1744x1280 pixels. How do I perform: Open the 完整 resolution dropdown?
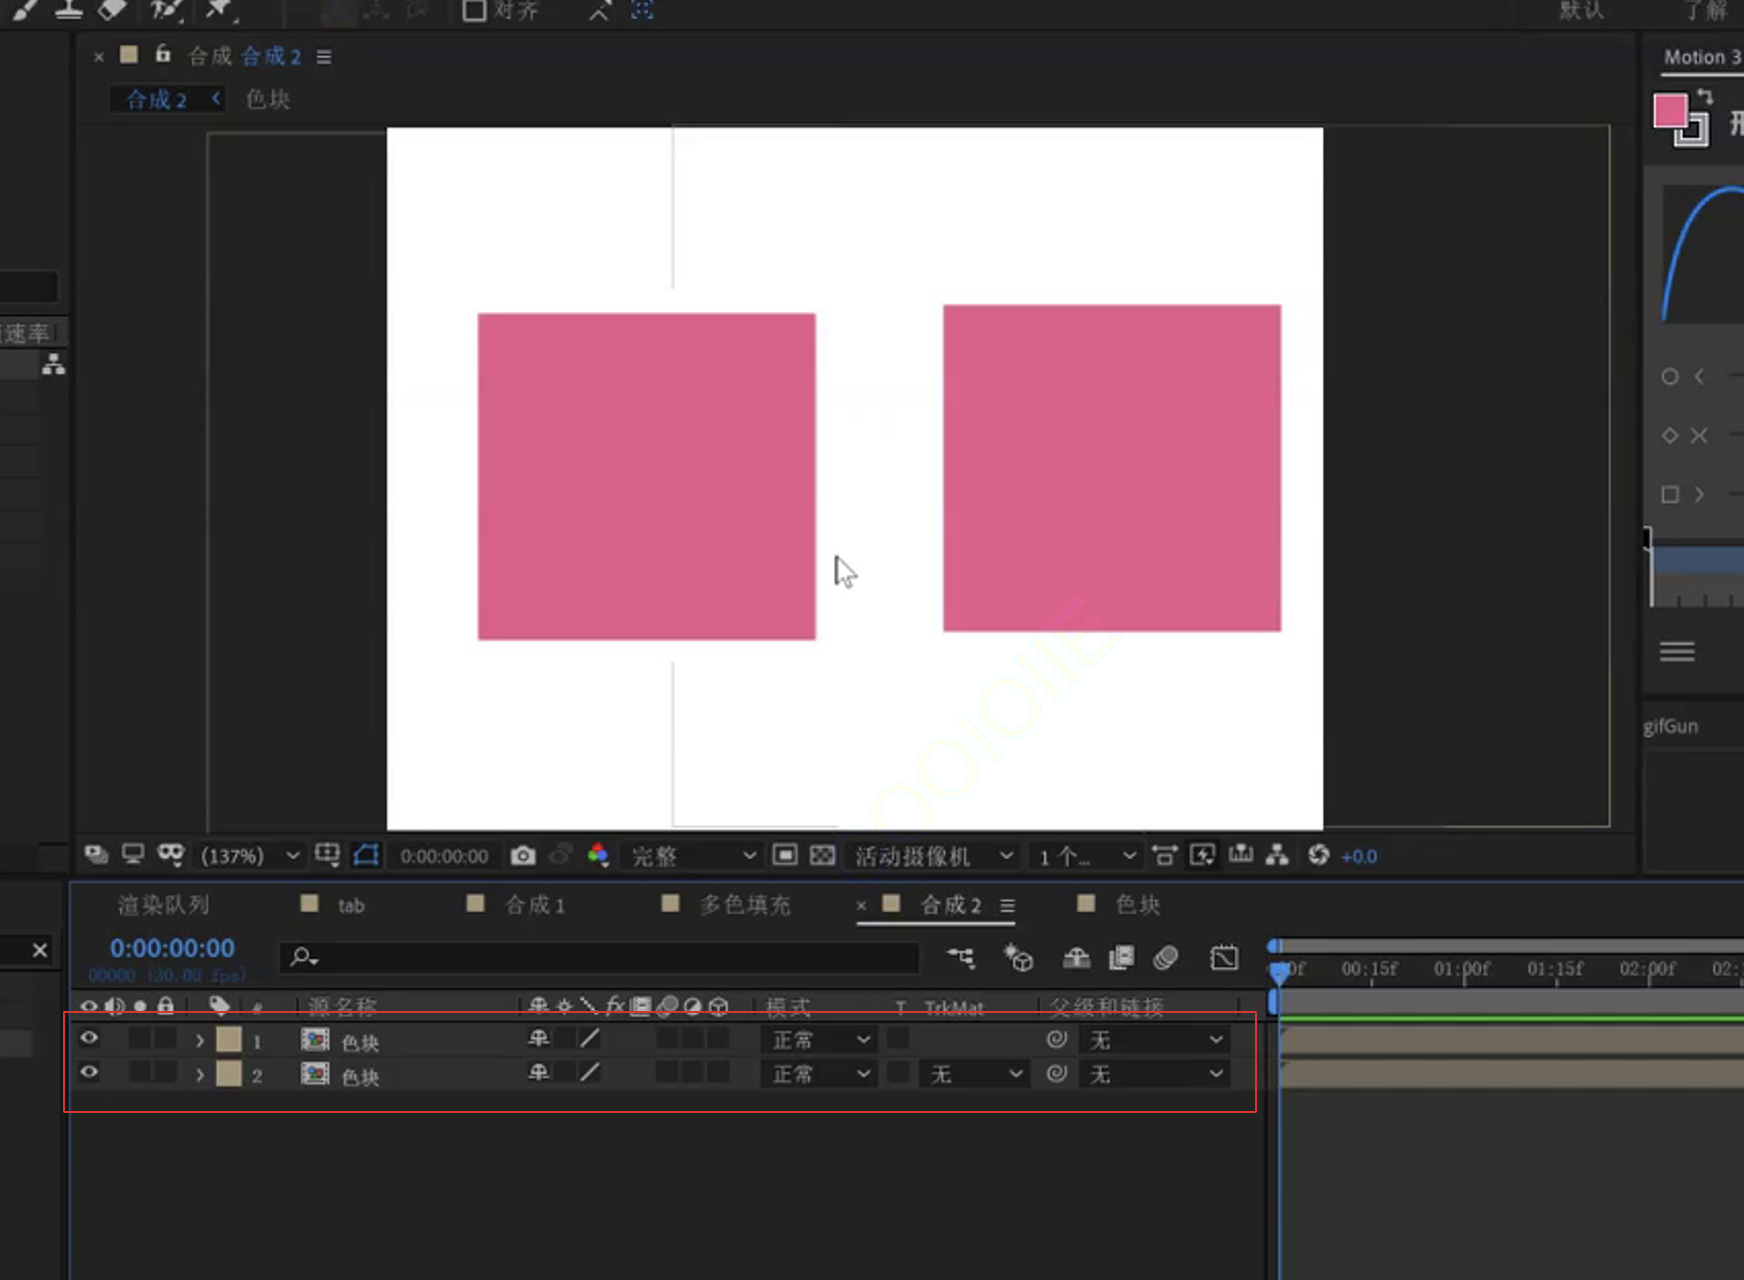pos(693,856)
